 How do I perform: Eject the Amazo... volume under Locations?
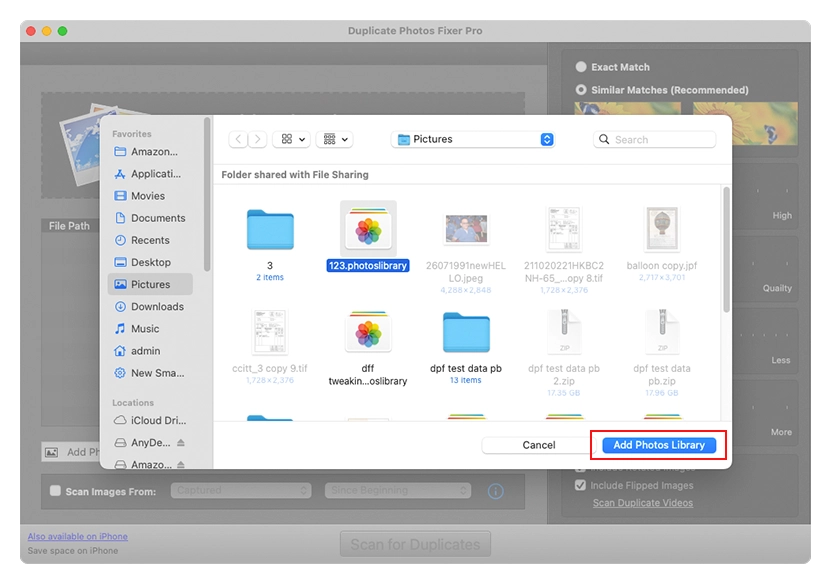[x=181, y=464]
